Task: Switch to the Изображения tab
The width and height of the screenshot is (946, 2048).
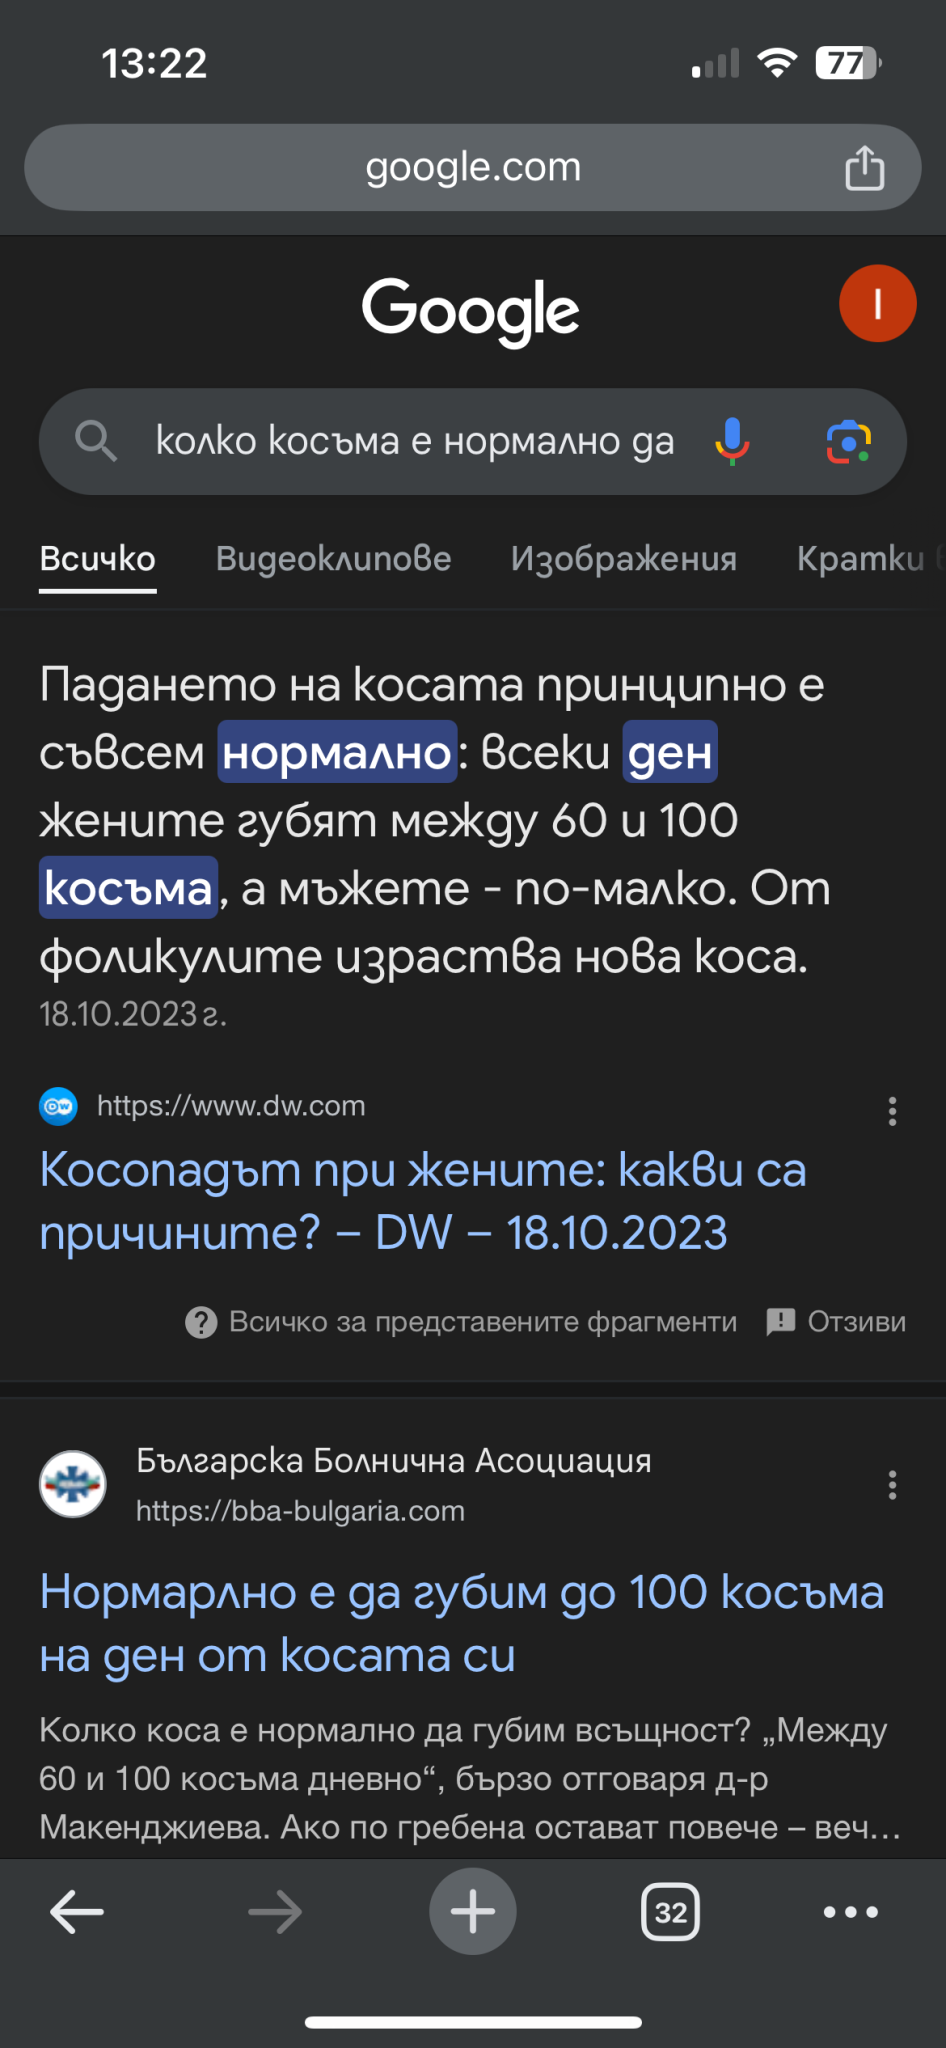Action: tap(623, 559)
